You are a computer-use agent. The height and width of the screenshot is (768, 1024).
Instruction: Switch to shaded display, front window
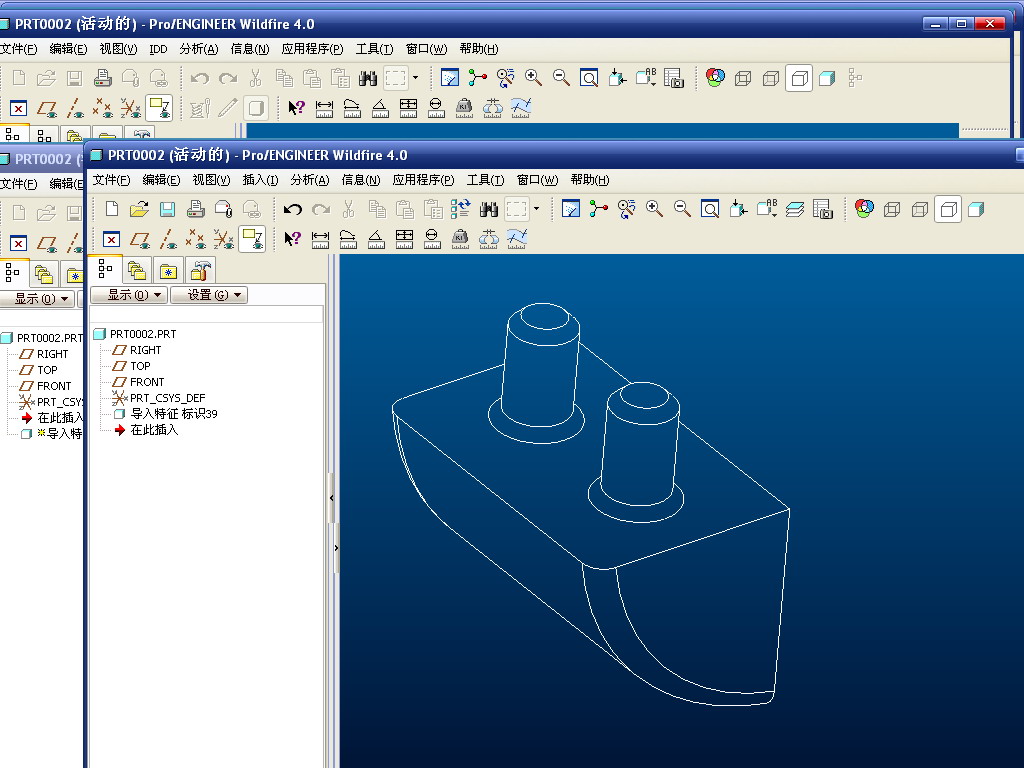(976, 209)
